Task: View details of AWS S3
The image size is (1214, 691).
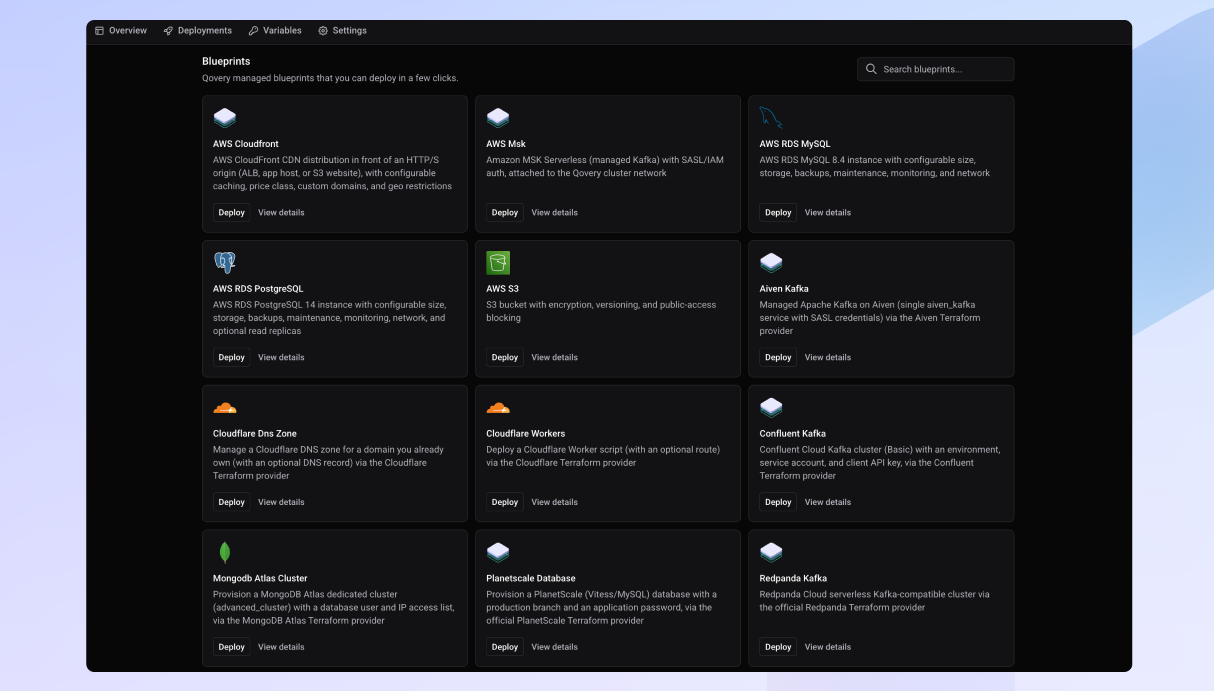Action: 555,357
